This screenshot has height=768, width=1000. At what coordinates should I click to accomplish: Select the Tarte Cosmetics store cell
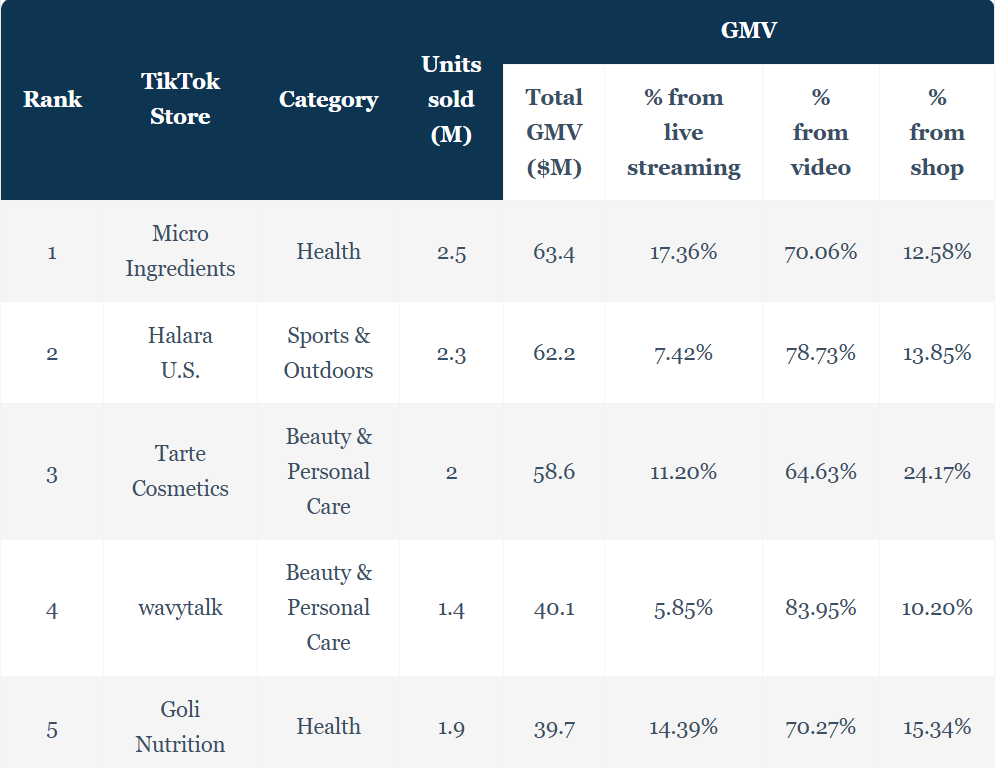click(180, 471)
